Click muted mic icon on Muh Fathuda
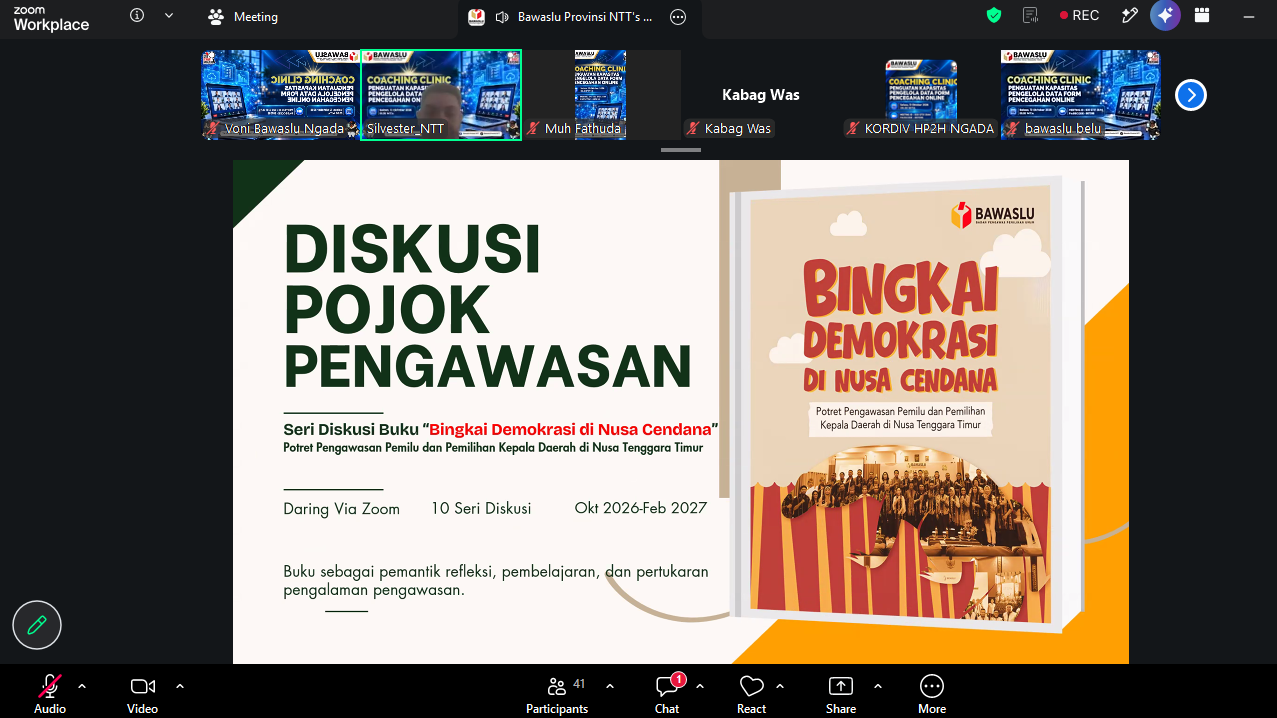The height and width of the screenshot is (718, 1277). pos(533,129)
